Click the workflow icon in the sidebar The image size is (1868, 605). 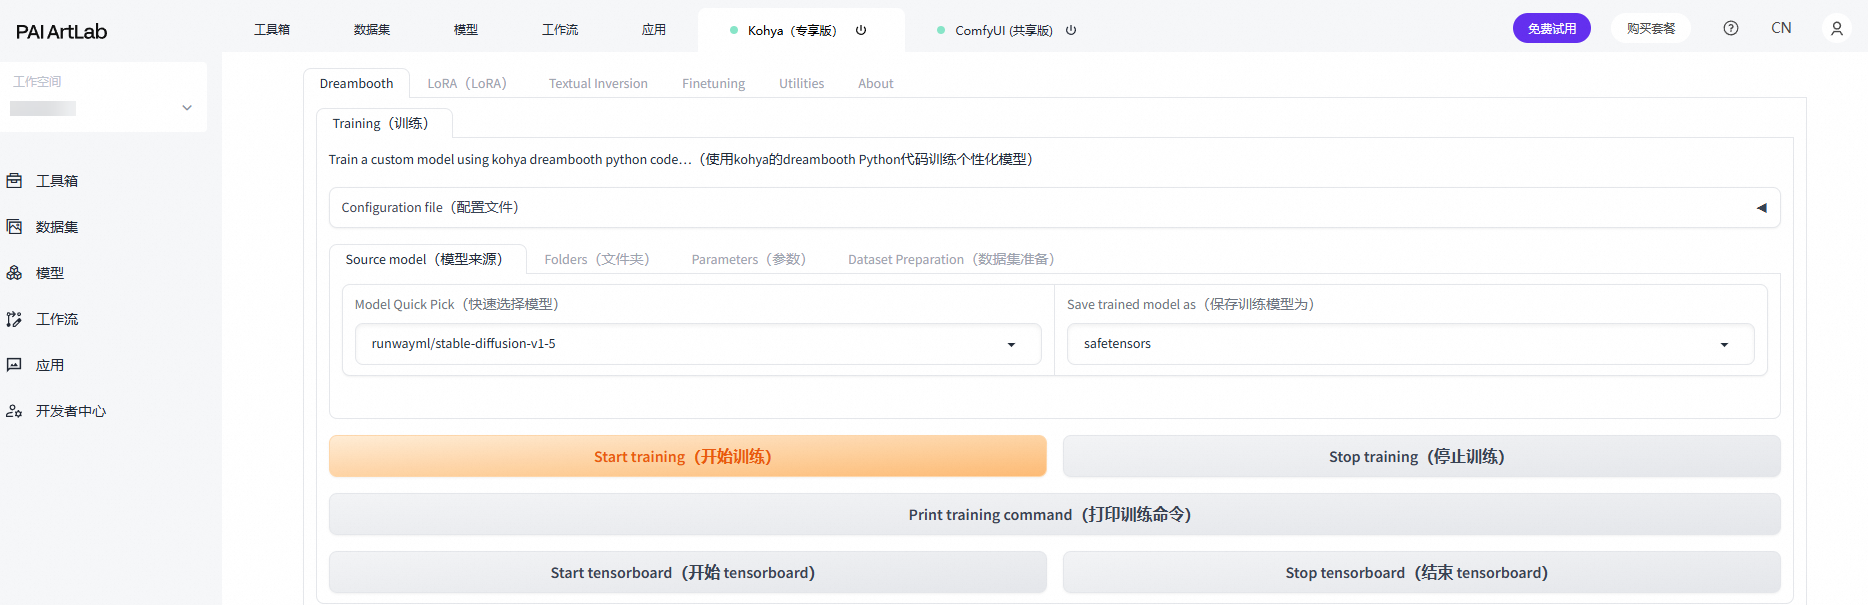click(14, 319)
